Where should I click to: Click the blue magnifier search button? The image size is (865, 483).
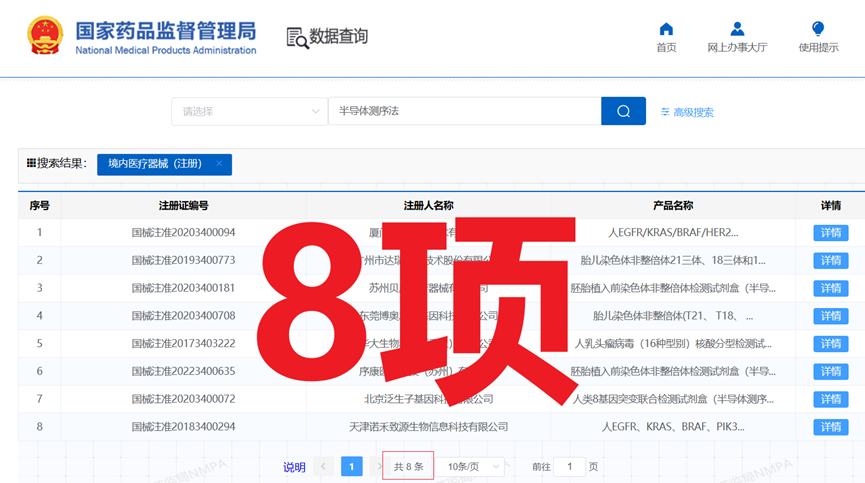[x=623, y=111]
